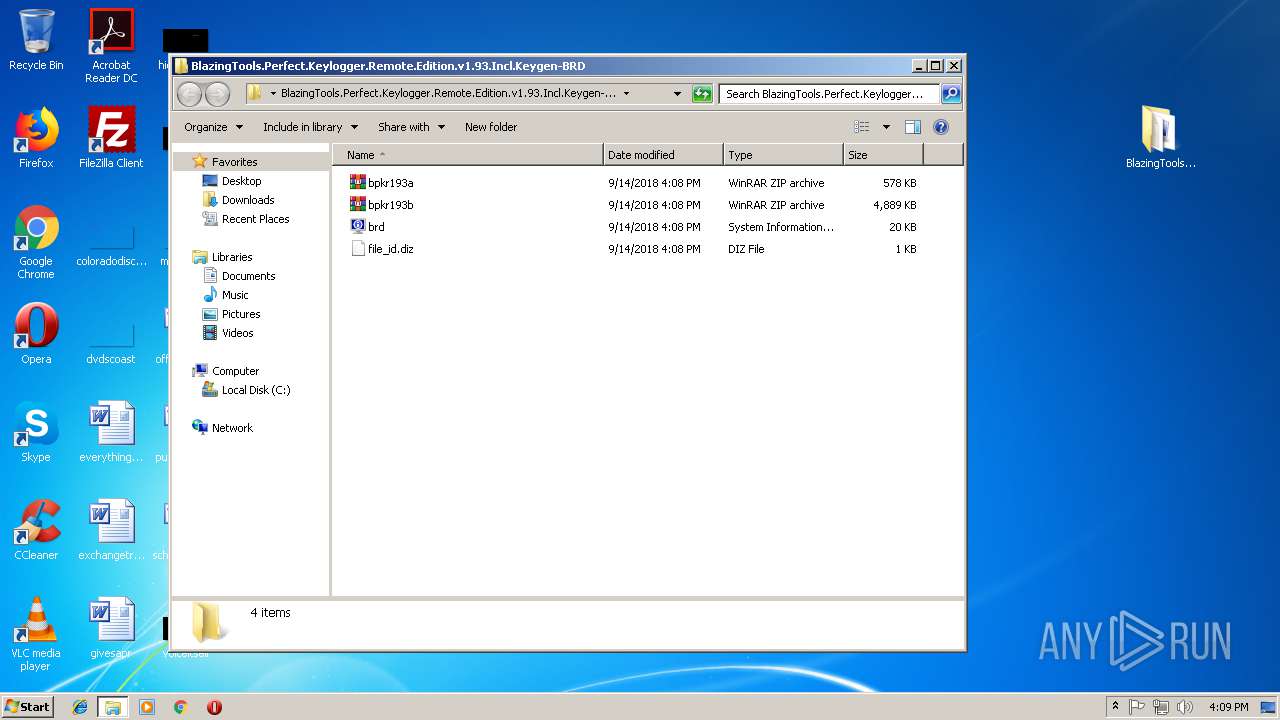Click the Change your view icon
Screen dimensions: 1280x720
(x=862, y=127)
